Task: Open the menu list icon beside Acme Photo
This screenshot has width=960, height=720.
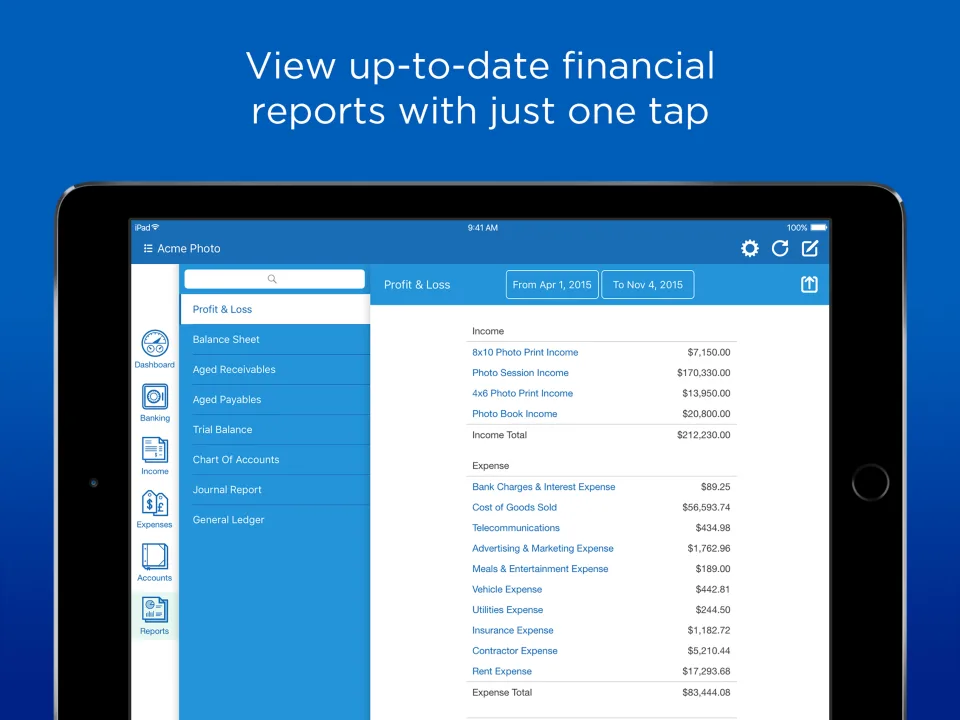Action: pos(148,249)
